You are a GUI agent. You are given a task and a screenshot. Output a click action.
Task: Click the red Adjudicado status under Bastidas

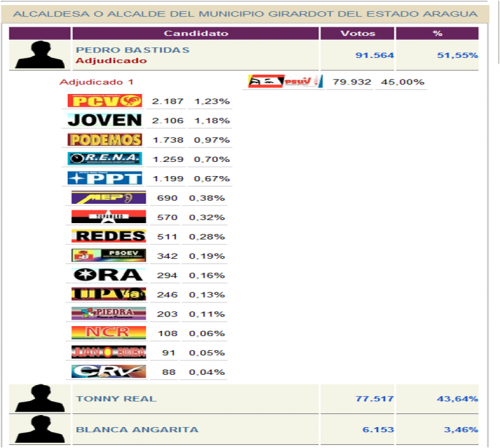tap(111, 61)
